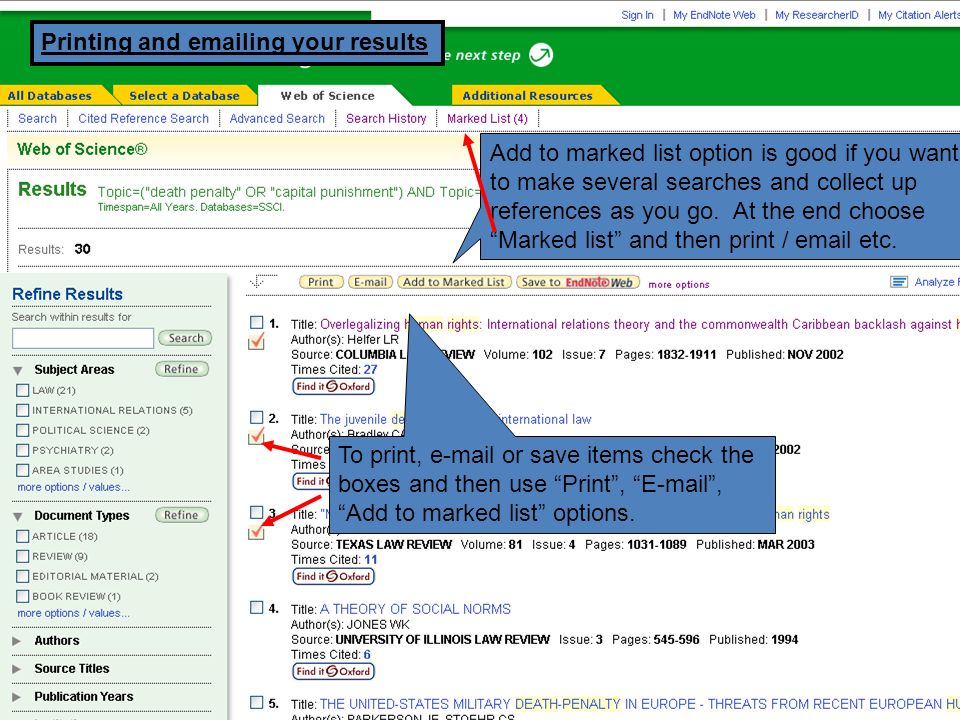Image resolution: width=960 pixels, height=720 pixels.
Task: Switch to Web of Science tab
Action: [x=328, y=96]
